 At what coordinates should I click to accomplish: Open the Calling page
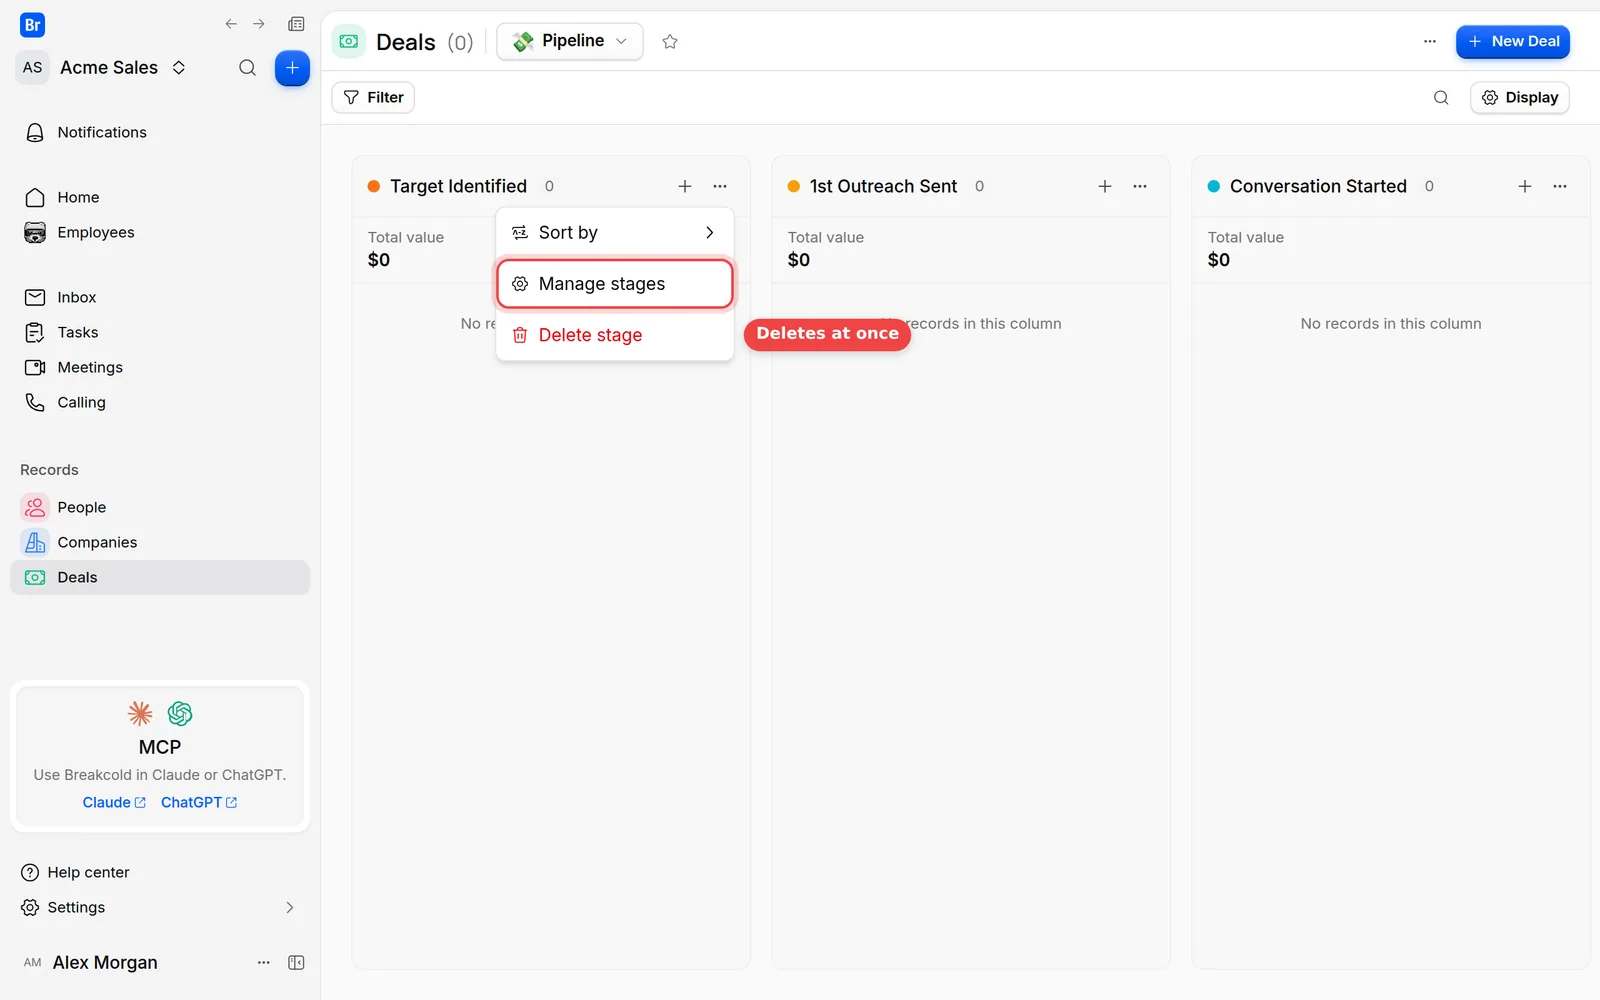160,402
